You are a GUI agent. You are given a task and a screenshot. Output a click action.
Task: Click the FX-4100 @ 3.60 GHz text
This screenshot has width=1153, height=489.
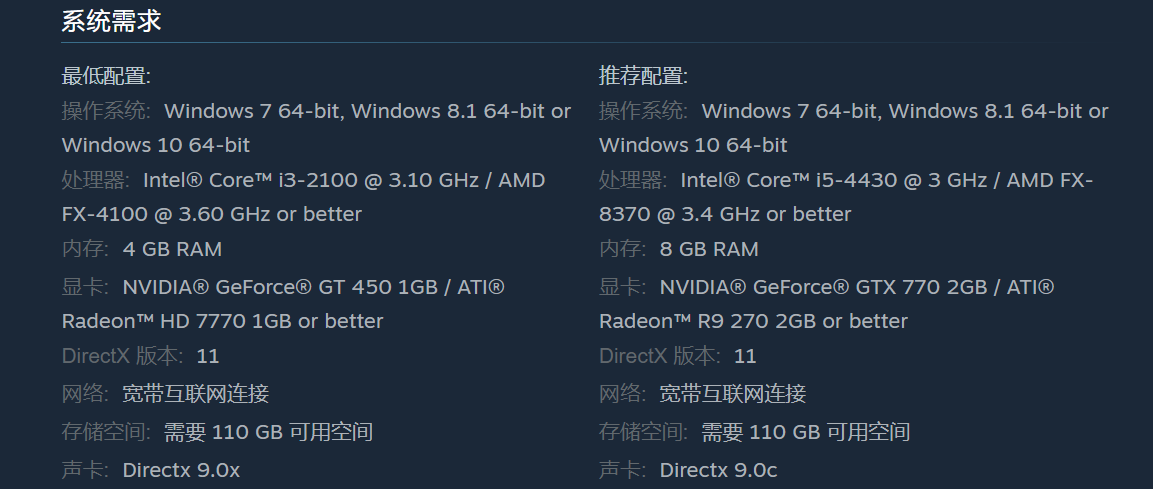click(211, 215)
